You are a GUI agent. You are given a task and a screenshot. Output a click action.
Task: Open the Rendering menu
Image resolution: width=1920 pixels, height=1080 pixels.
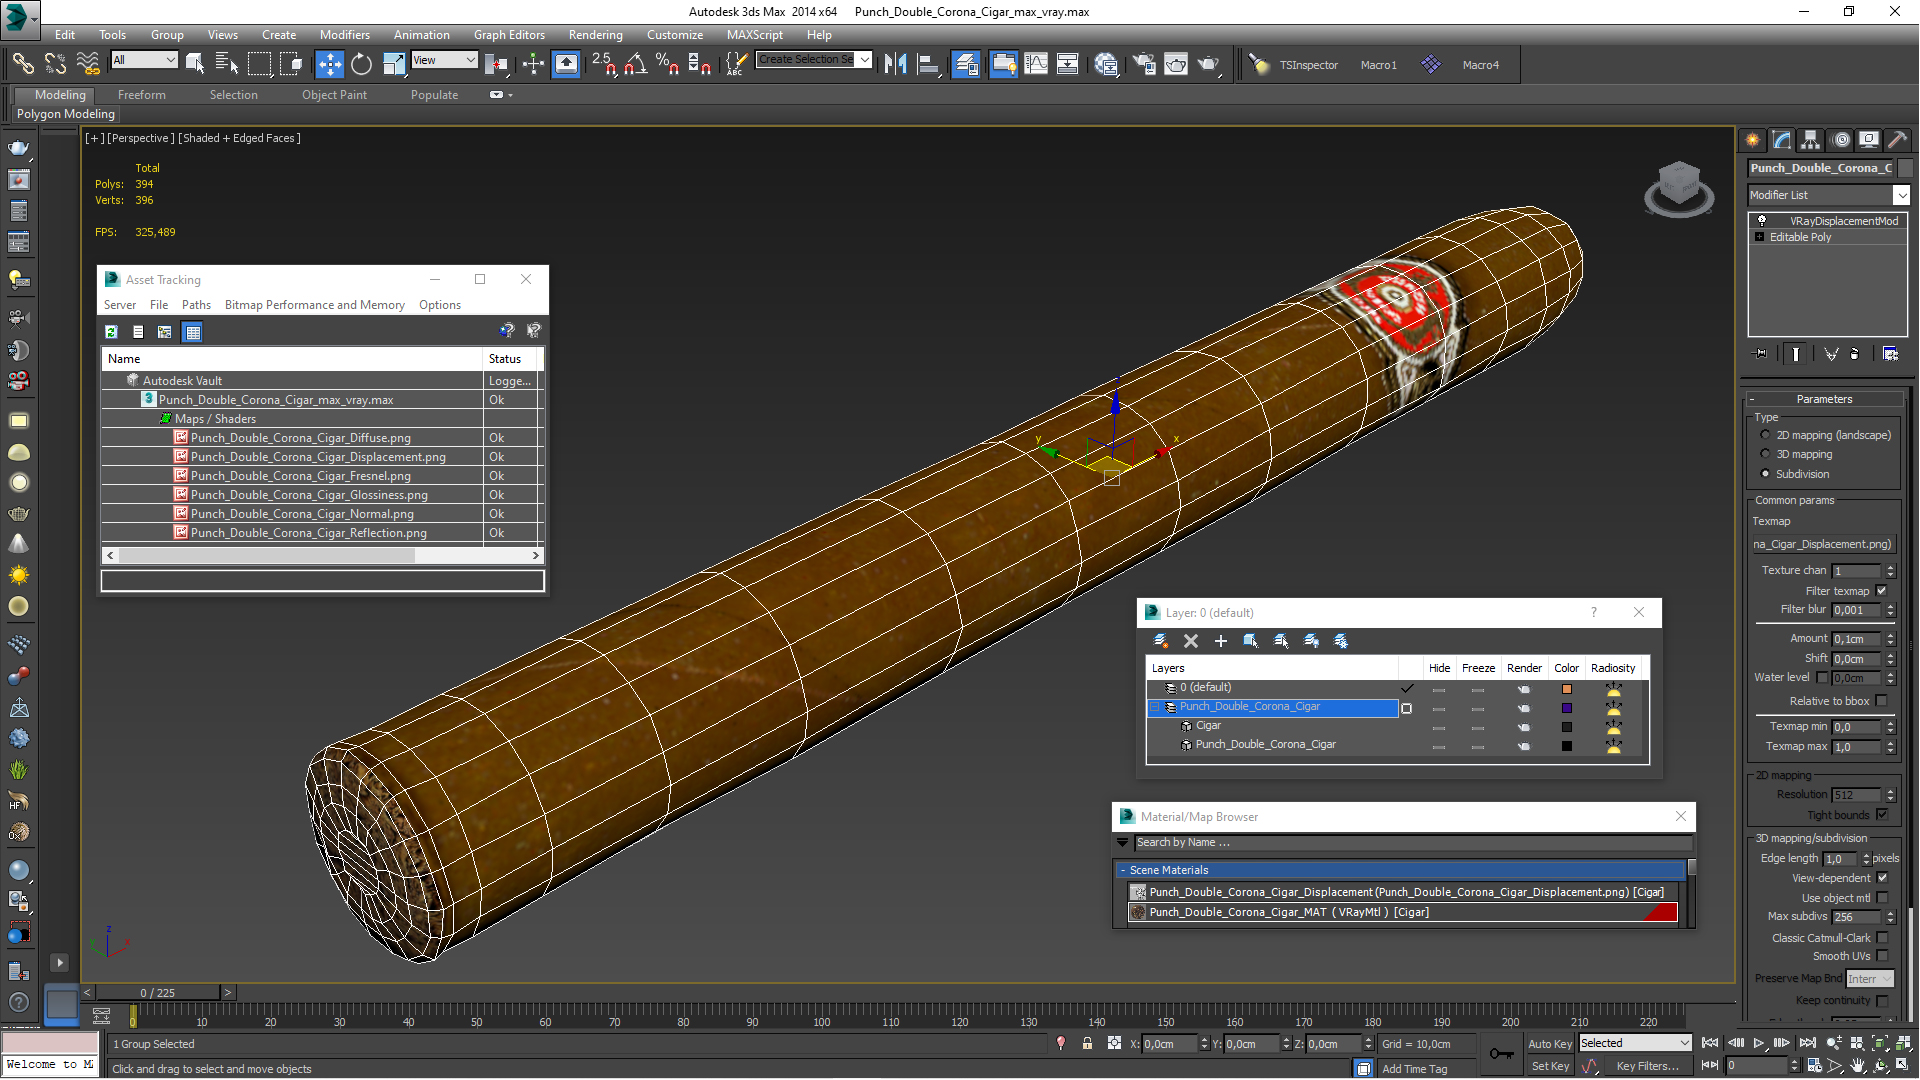(x=595, y=34)
